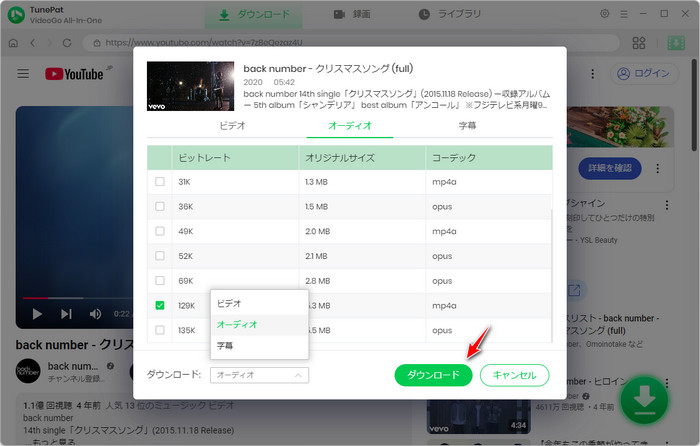Check the 36K bitrate row
Screen dimensions: 700x446
pyautogui.click(x=160, y=206)
